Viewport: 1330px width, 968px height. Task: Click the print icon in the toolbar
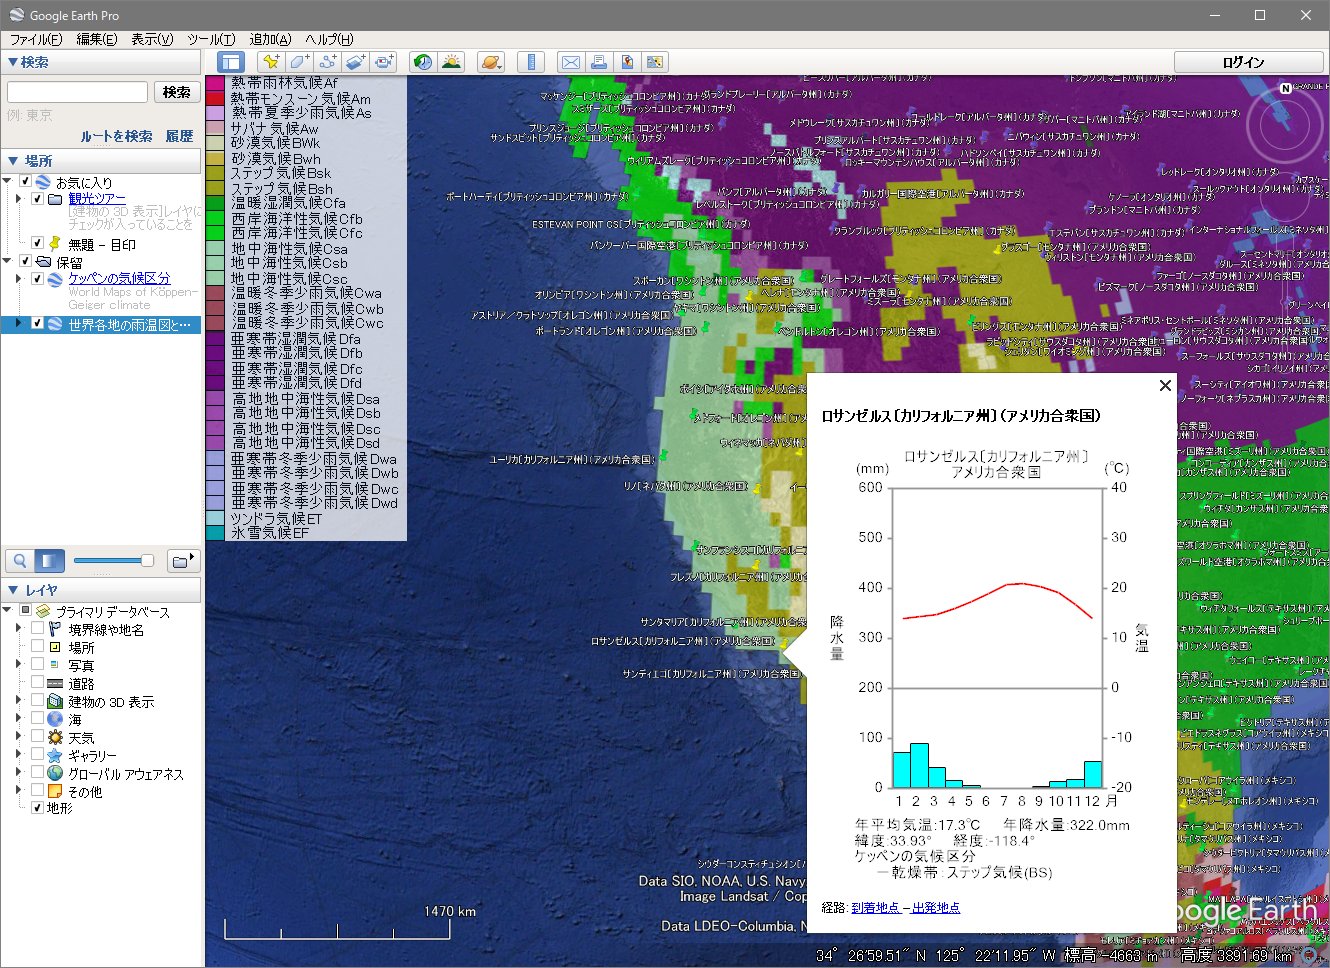point(599,62)
